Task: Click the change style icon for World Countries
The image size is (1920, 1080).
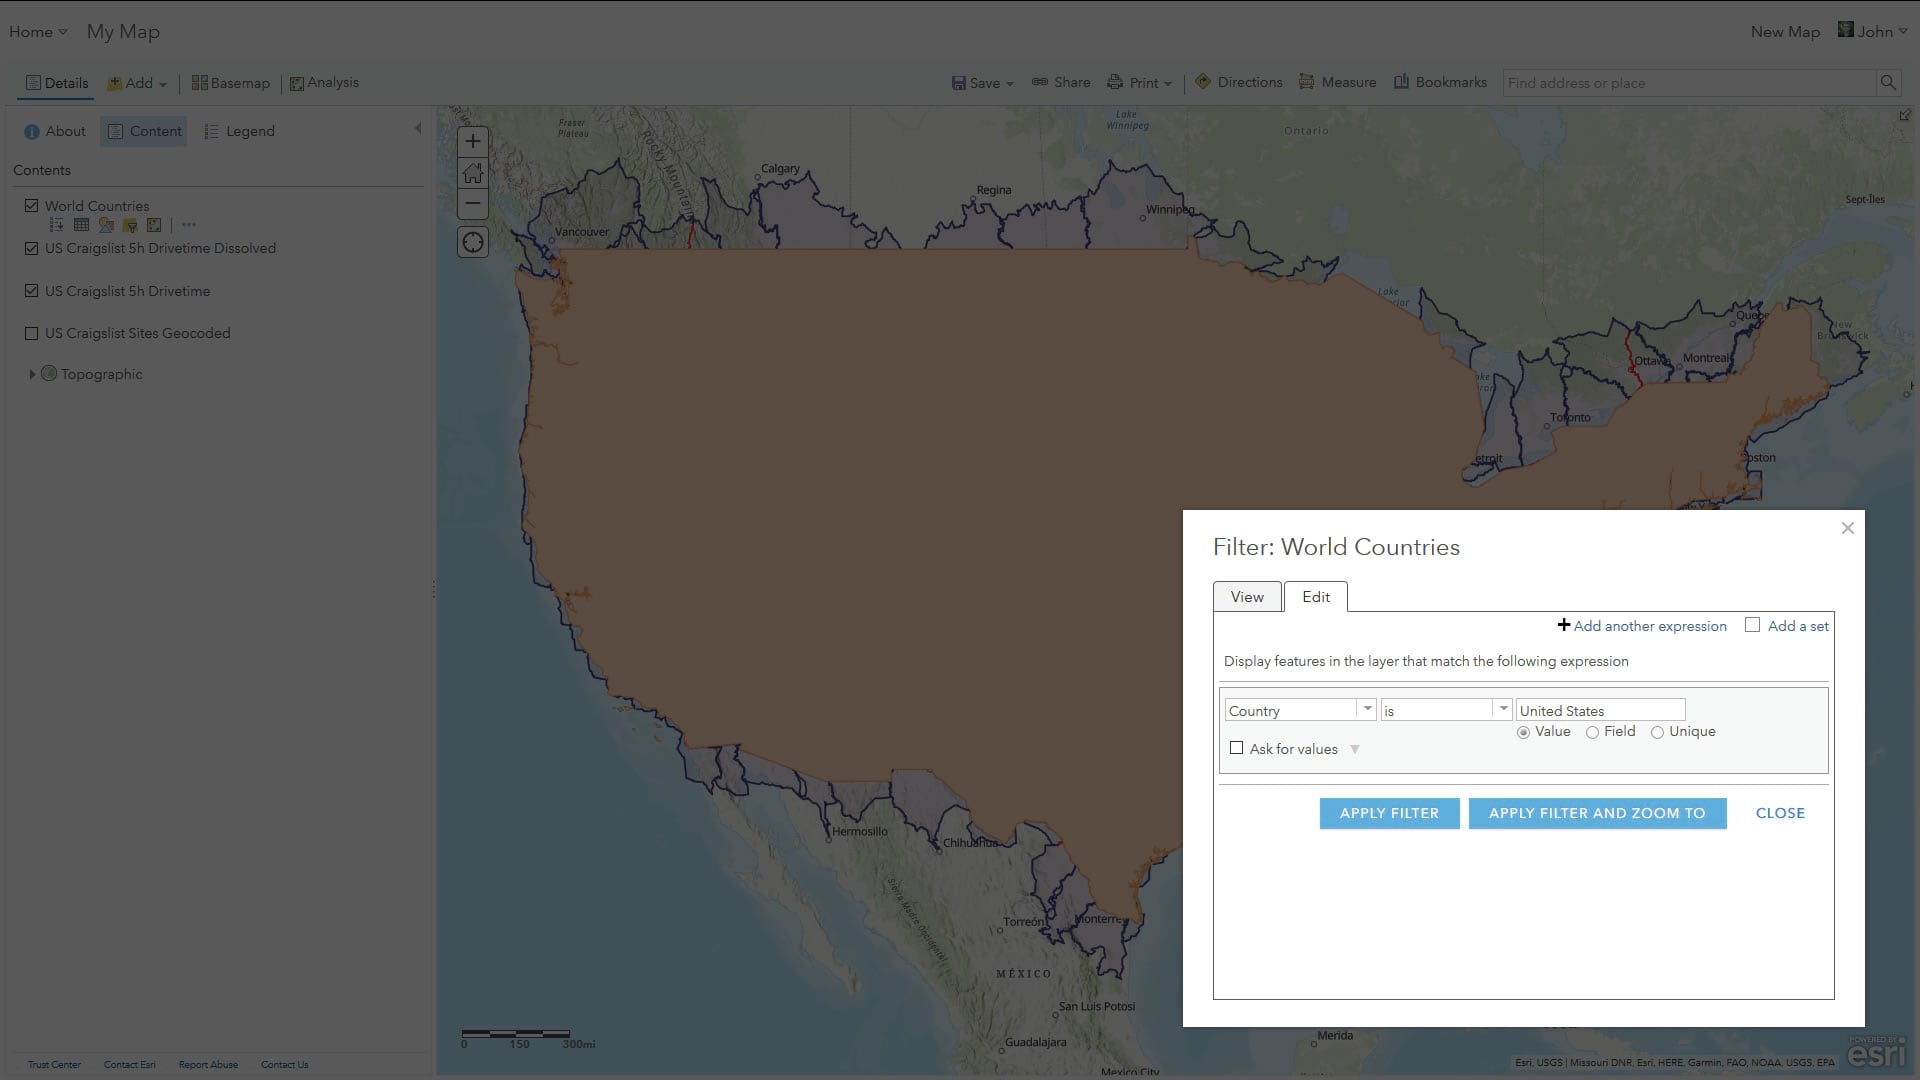Action: pyautogui.click(x=106, y=225)
